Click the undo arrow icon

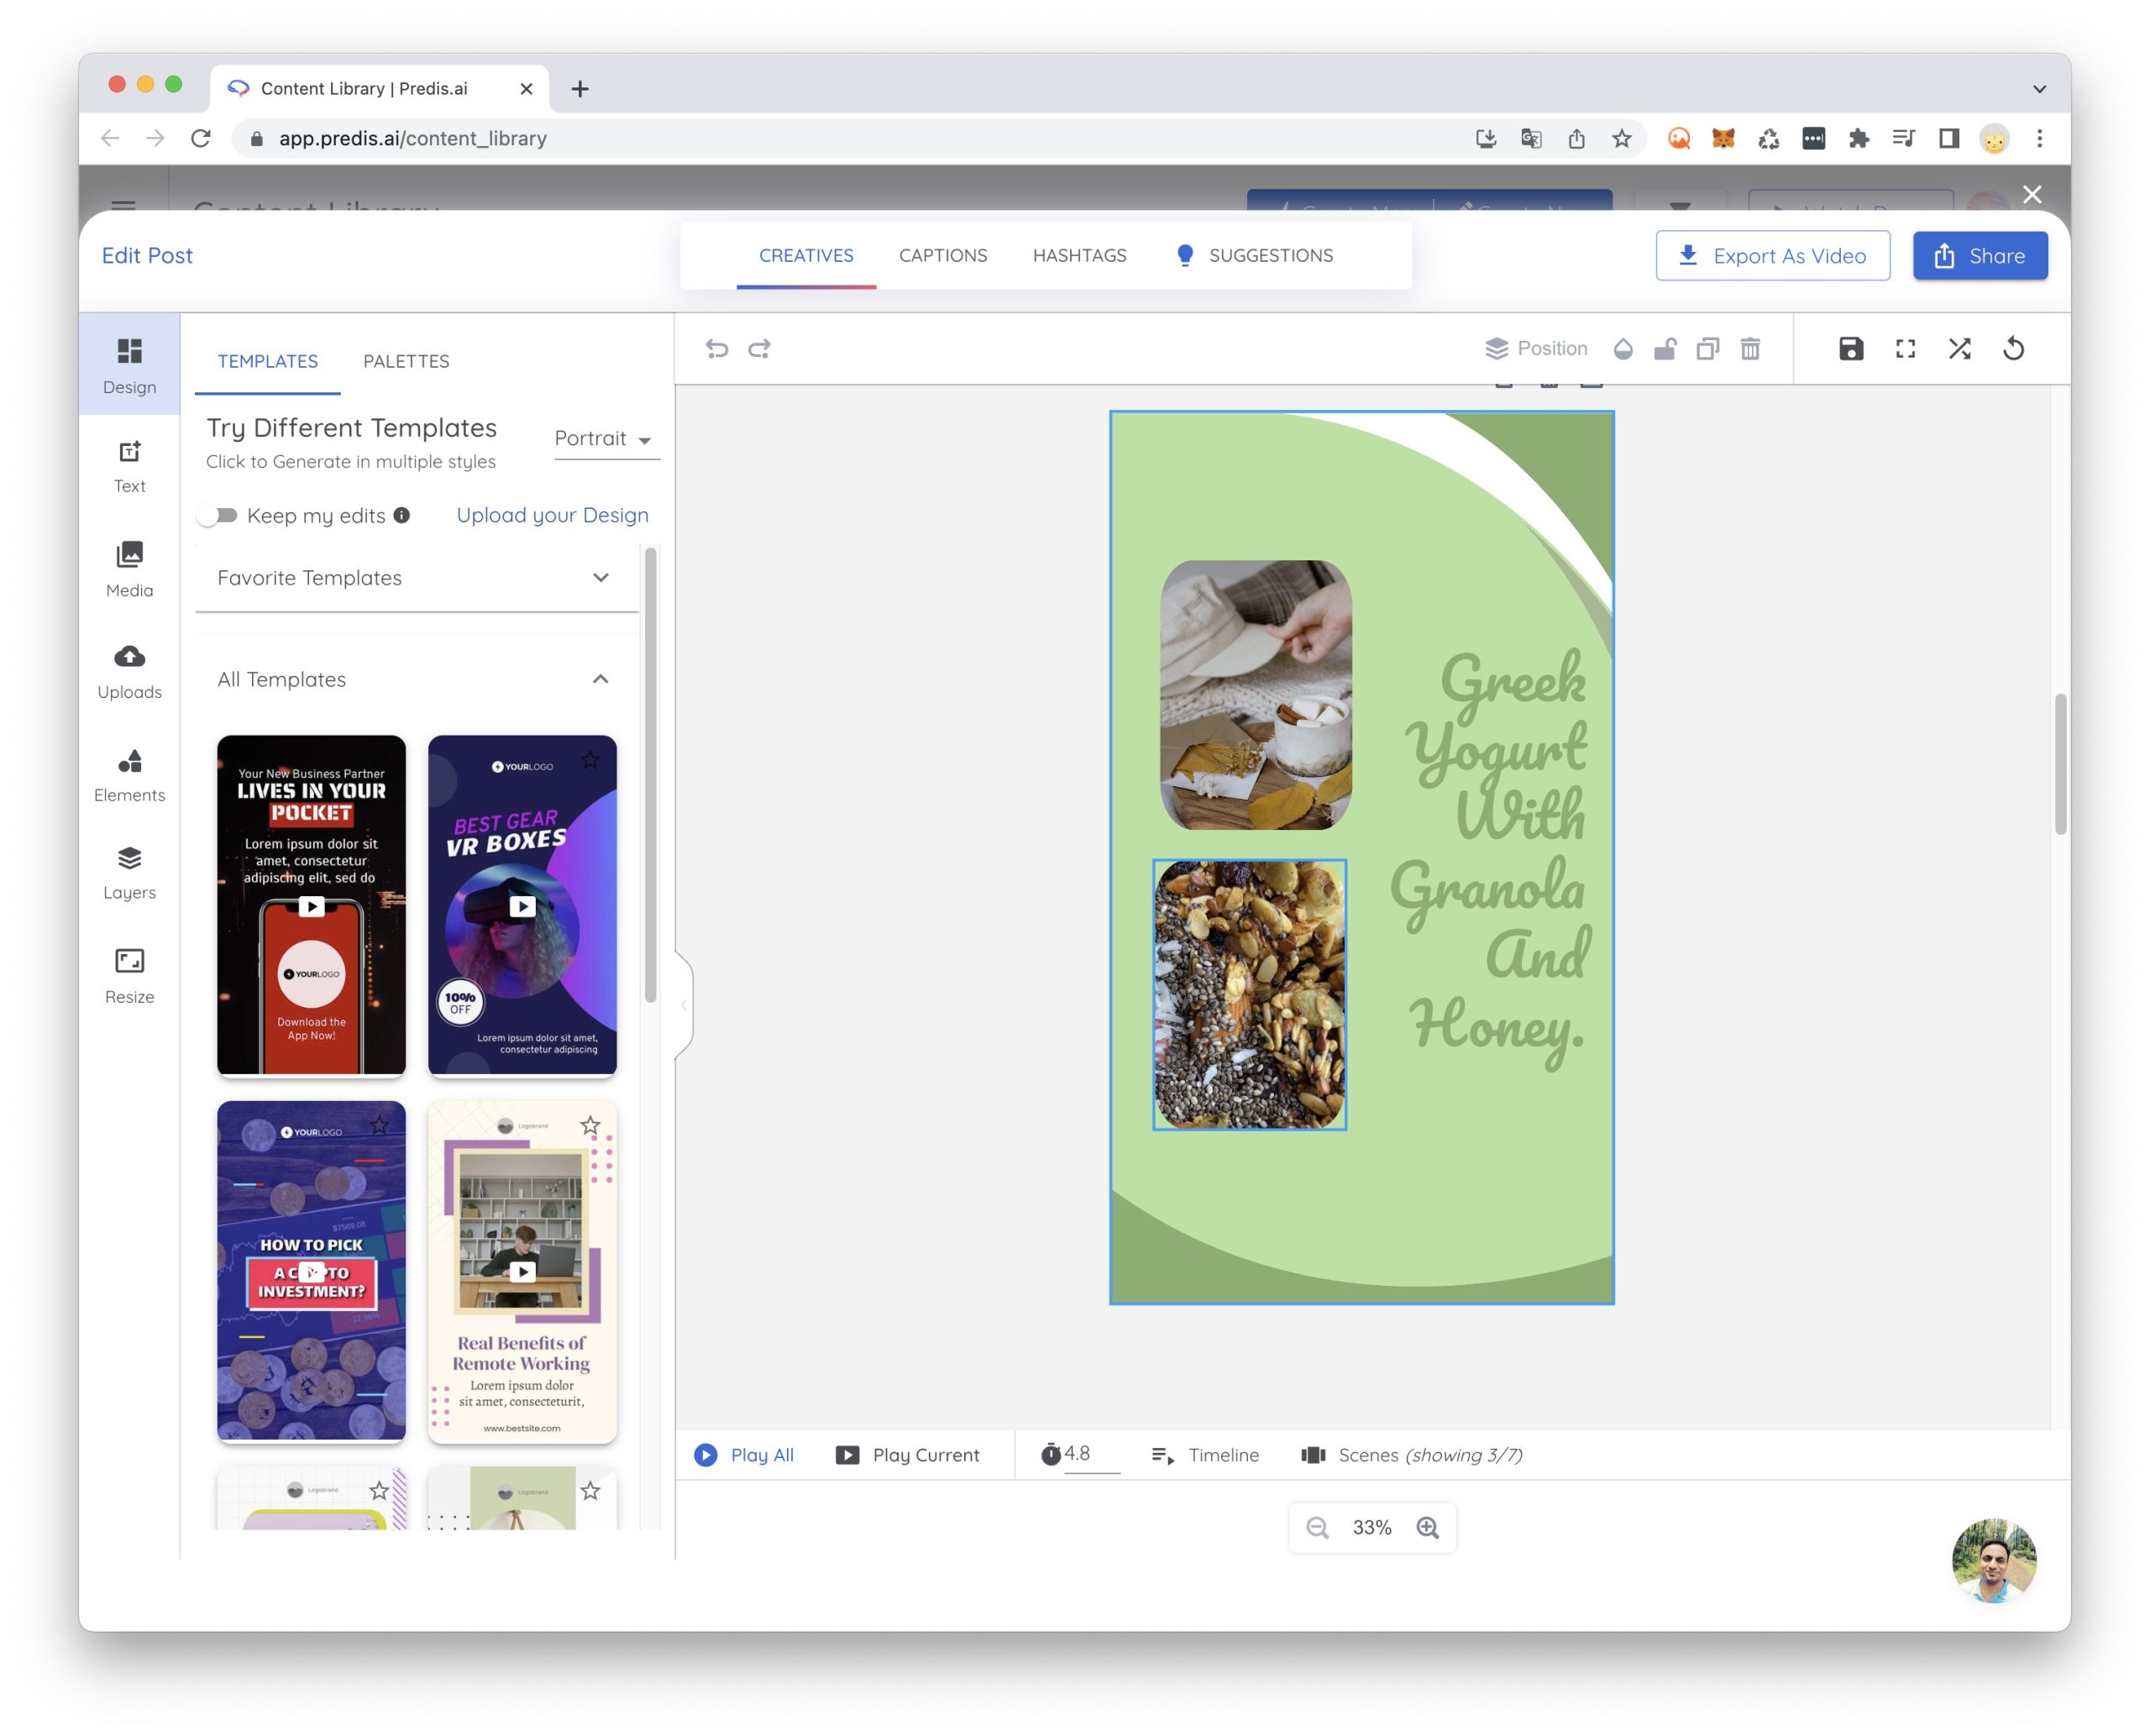point(716,348)
